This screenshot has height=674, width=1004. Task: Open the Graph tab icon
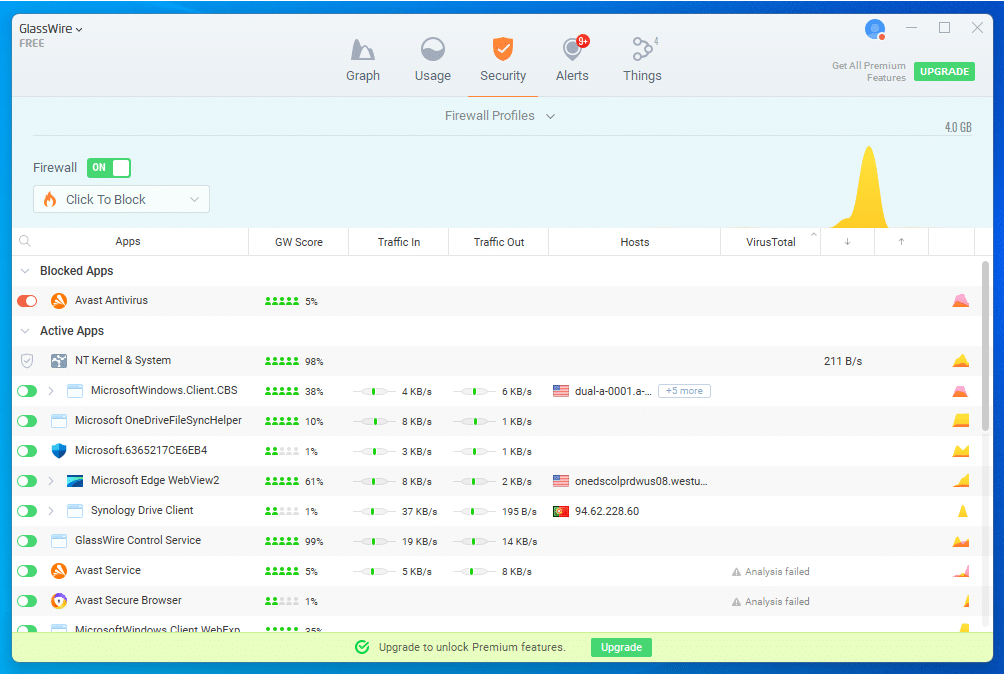(362, 50)
